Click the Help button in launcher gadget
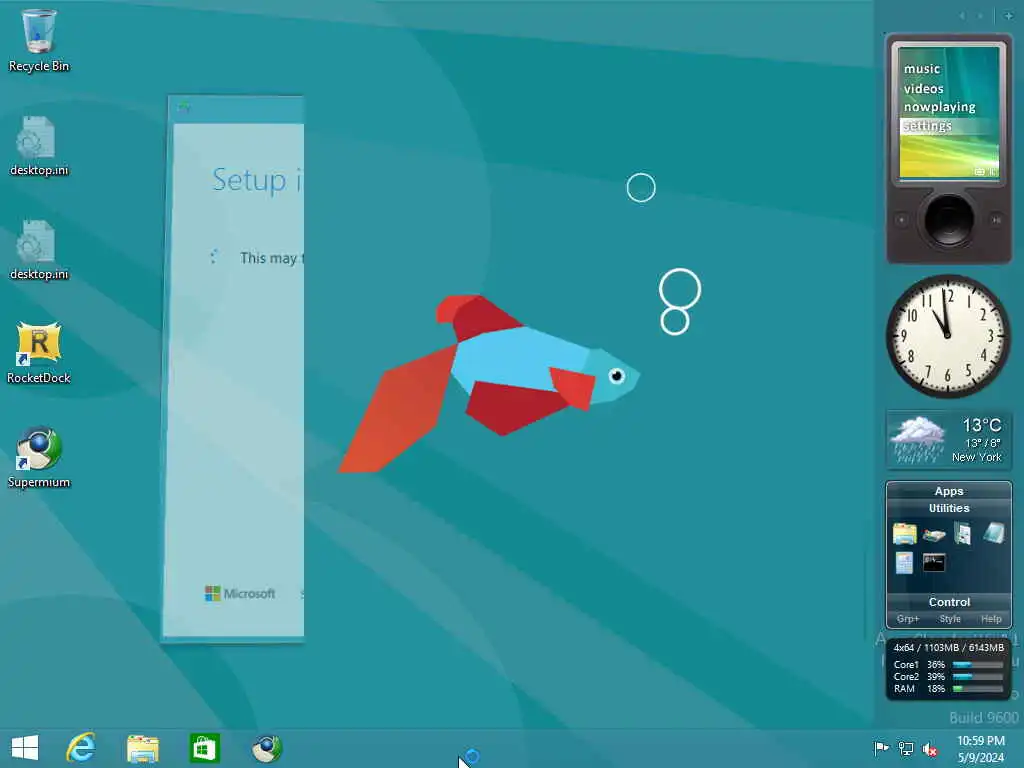The width and height of the screenshot is (1024, 768). [991, 618]
